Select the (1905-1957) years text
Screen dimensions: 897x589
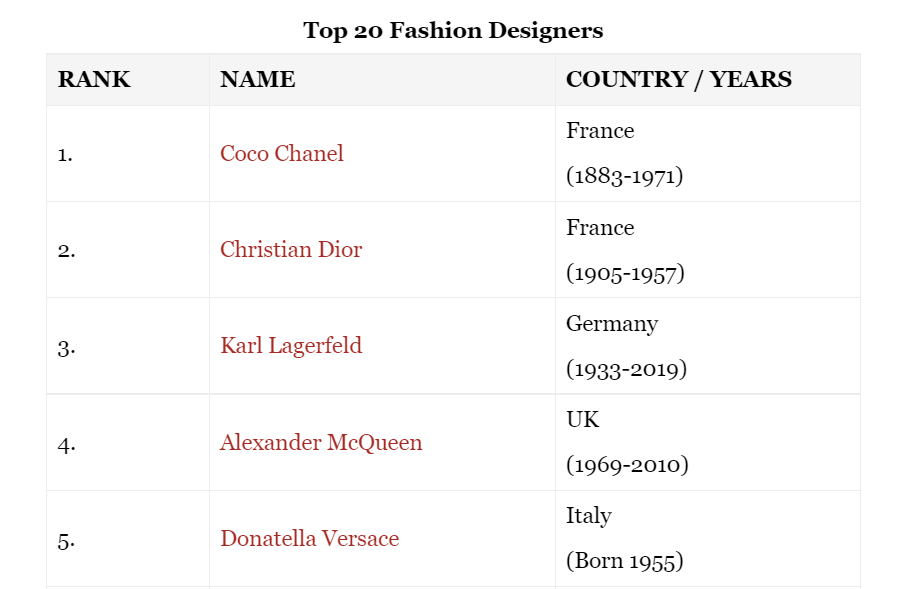pyautogui.click(x=625, y=273)
